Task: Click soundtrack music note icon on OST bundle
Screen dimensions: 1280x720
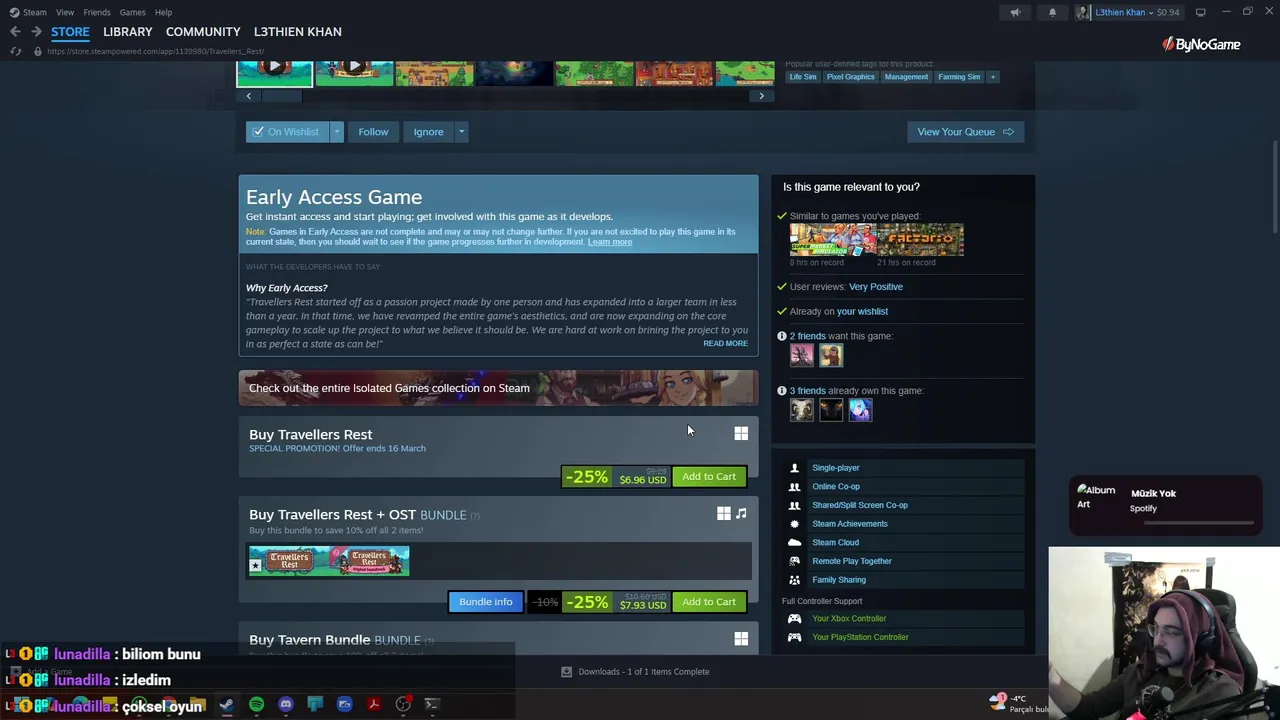Action: (x=741, y=513)
